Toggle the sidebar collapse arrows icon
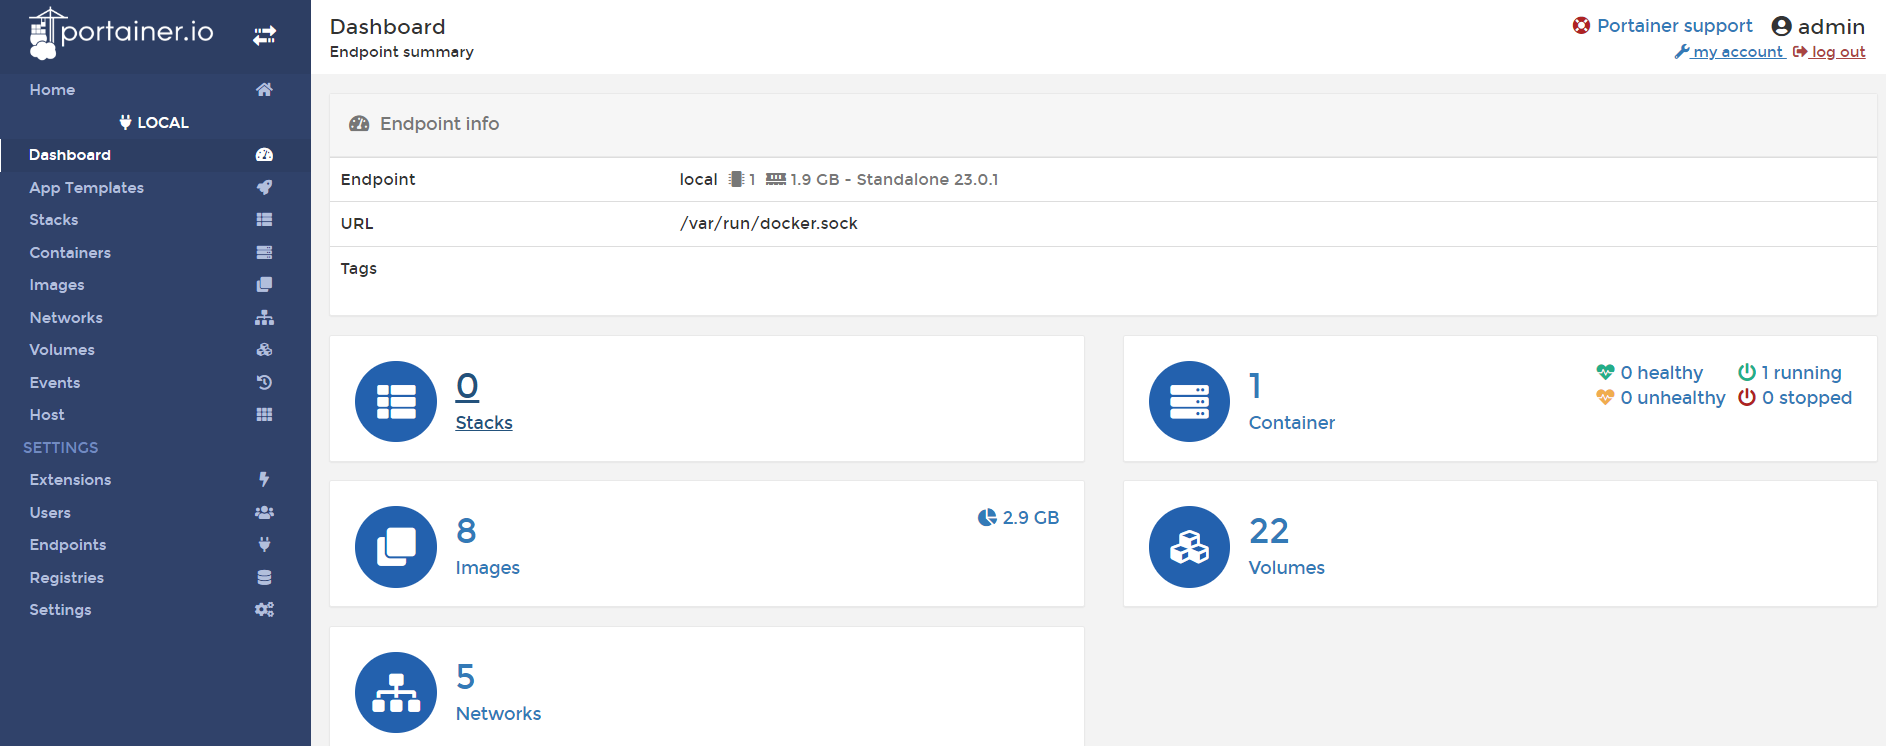The image size is (1886, 746). [x=264, y=36]
